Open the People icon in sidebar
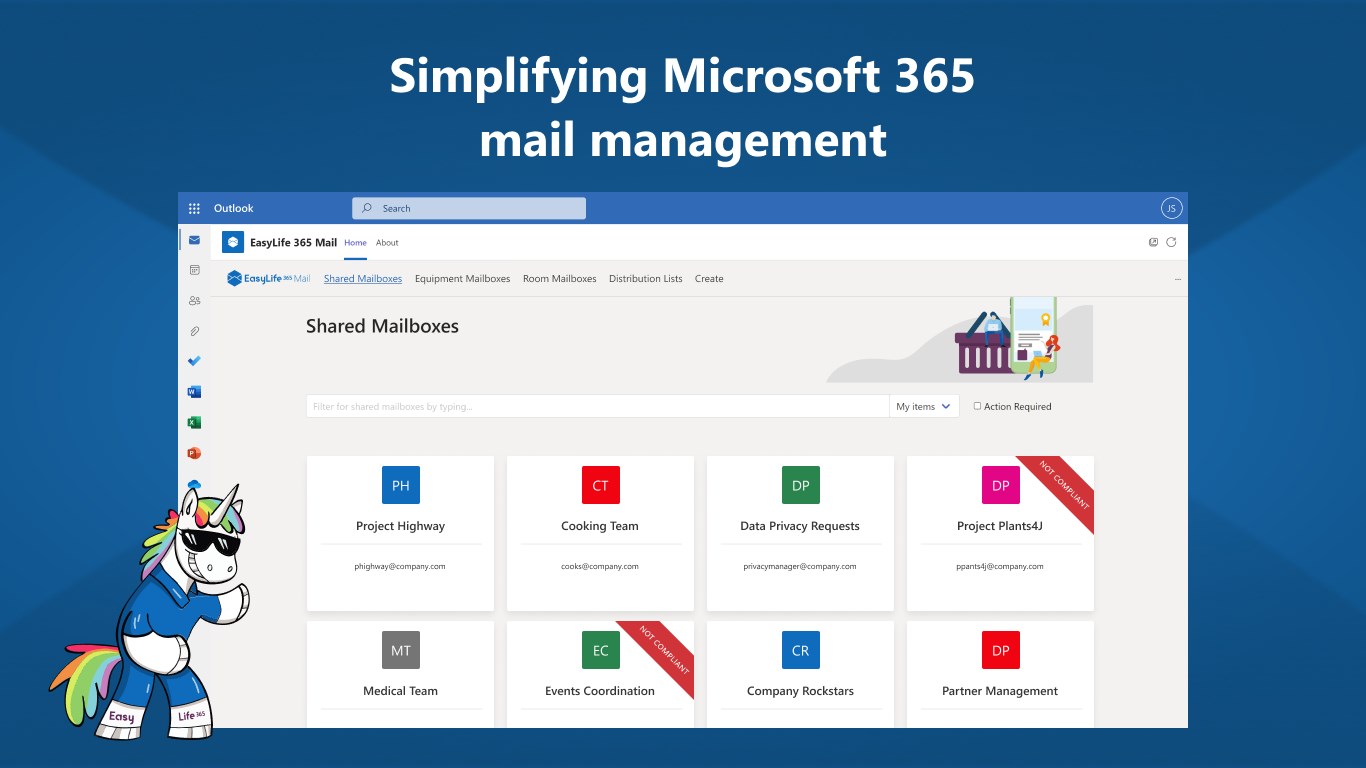The width and height of the screenshot is (1366, 768). pyautogui.click(x=194, y=300)
